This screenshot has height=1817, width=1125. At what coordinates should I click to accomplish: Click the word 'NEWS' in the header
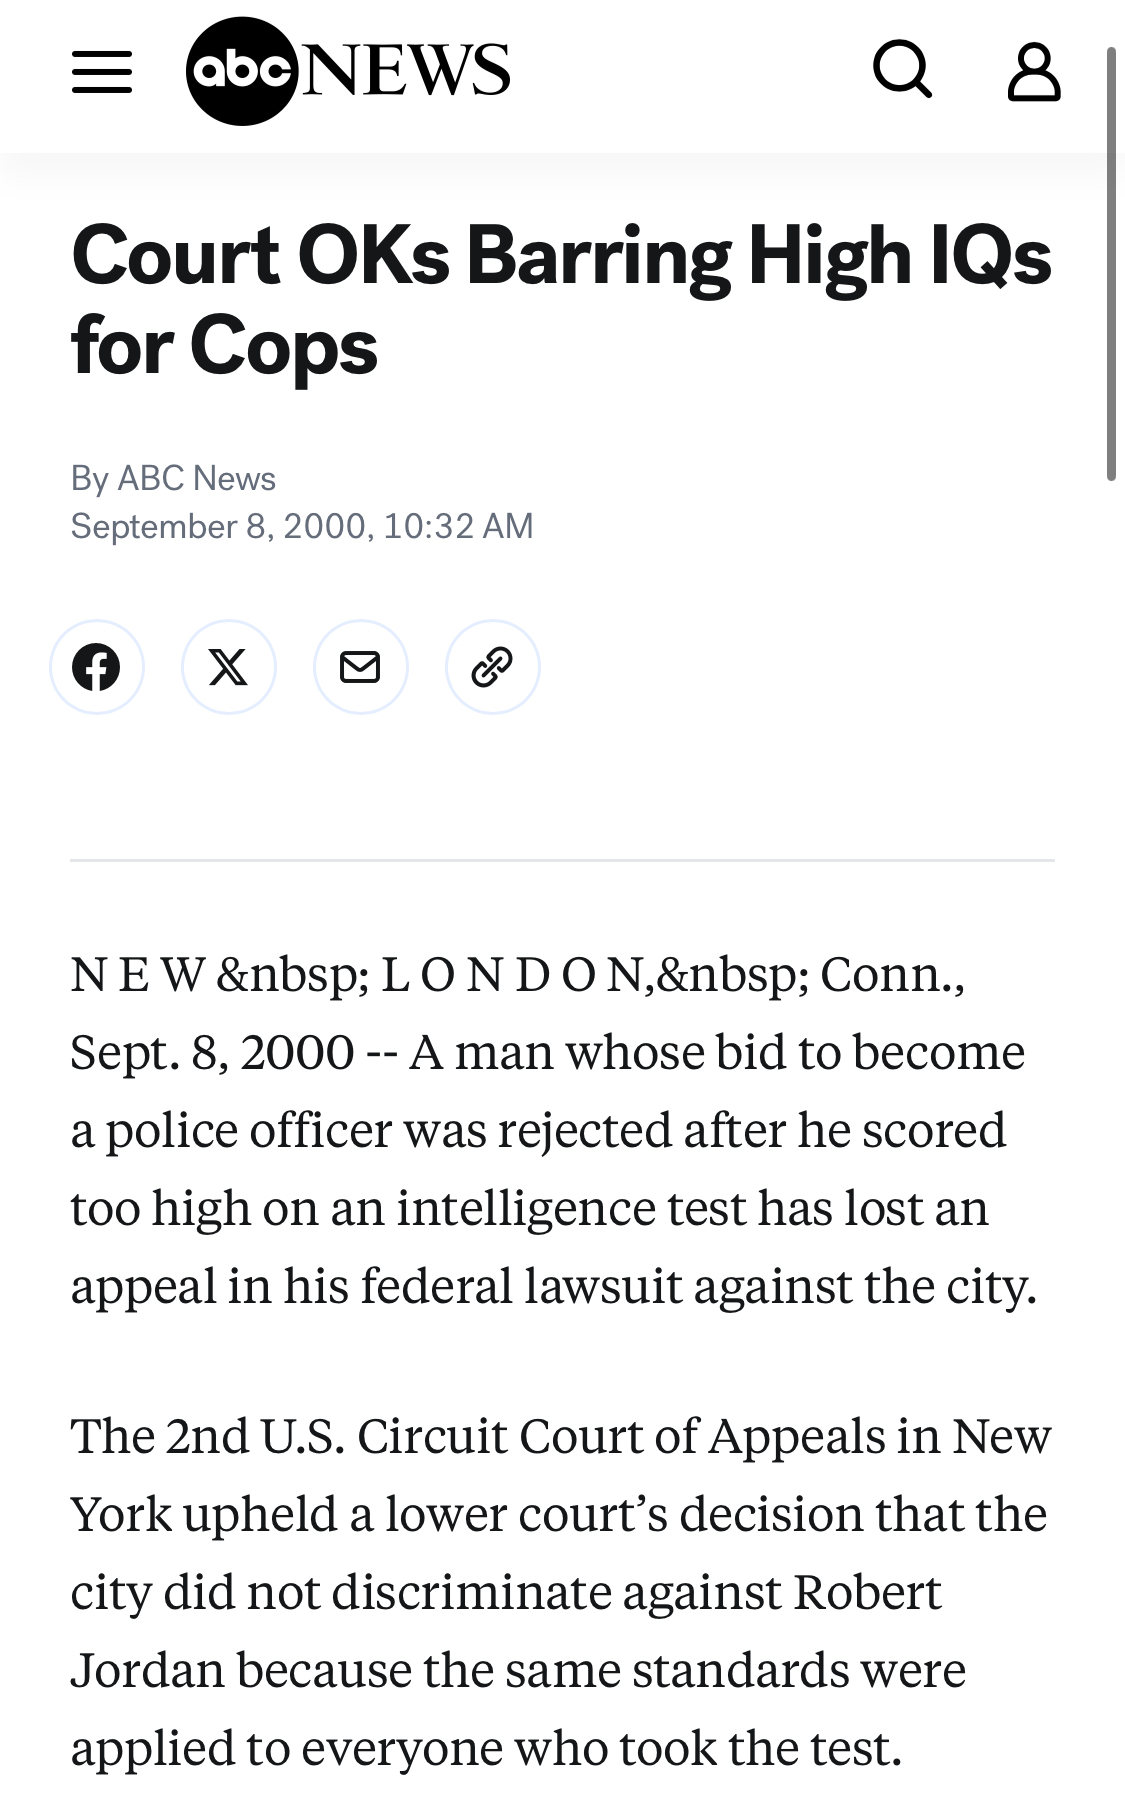405,70
